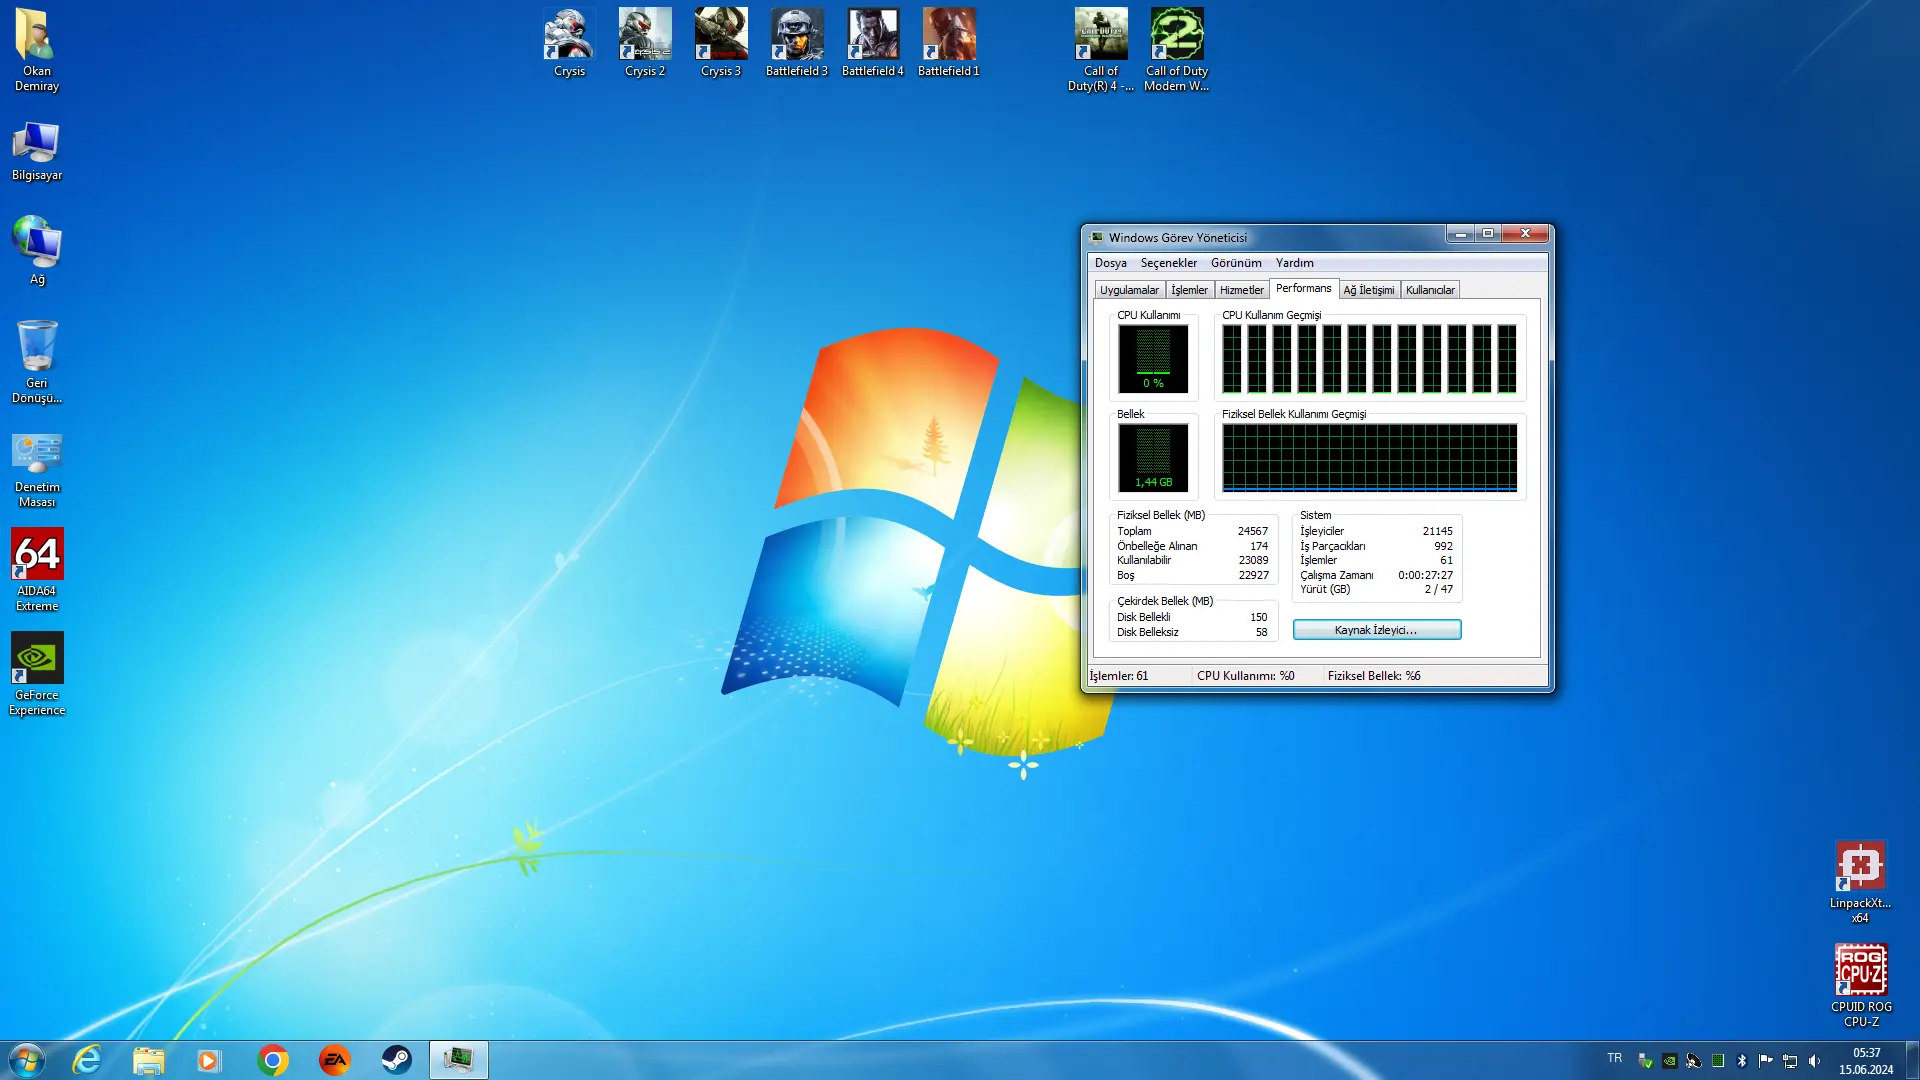Image resolution: width=1920 pixels, height=1080 pixels.
Task: Switch to the Uygulamalar tab
Action: point(1129,290)
